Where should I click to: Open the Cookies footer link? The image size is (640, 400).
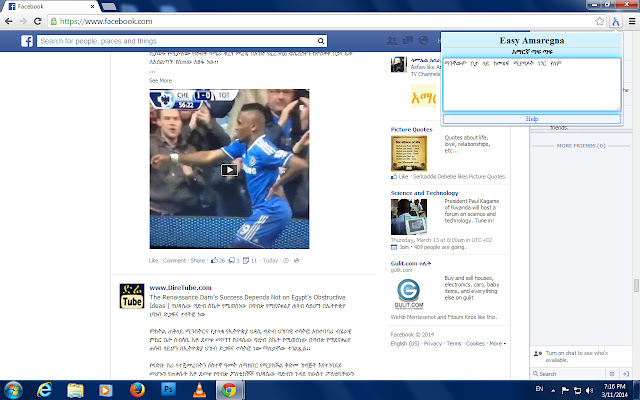475,344
